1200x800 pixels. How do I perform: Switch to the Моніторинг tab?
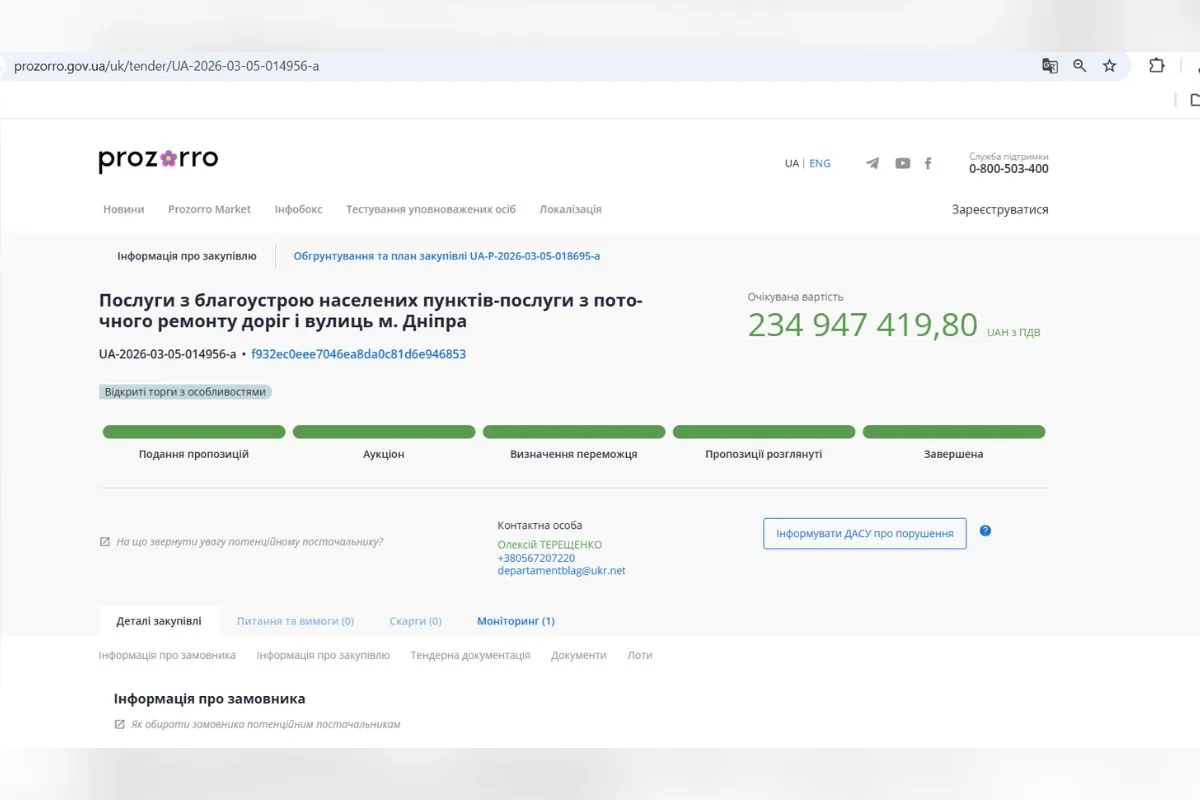click(x=516, y=620)
